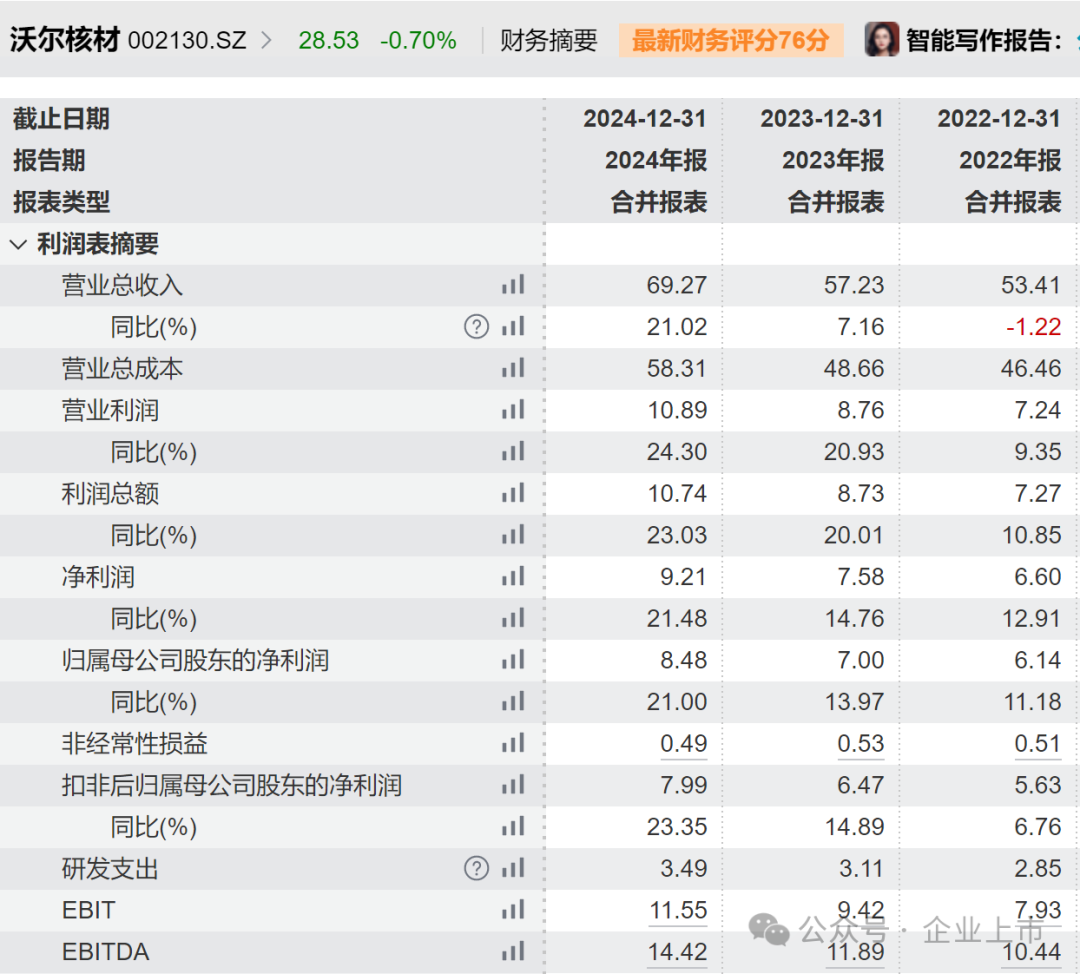Click the 2022-12-31 column header
The width and height of the screenshot is (1080, 974).
[x=999, y=118]
